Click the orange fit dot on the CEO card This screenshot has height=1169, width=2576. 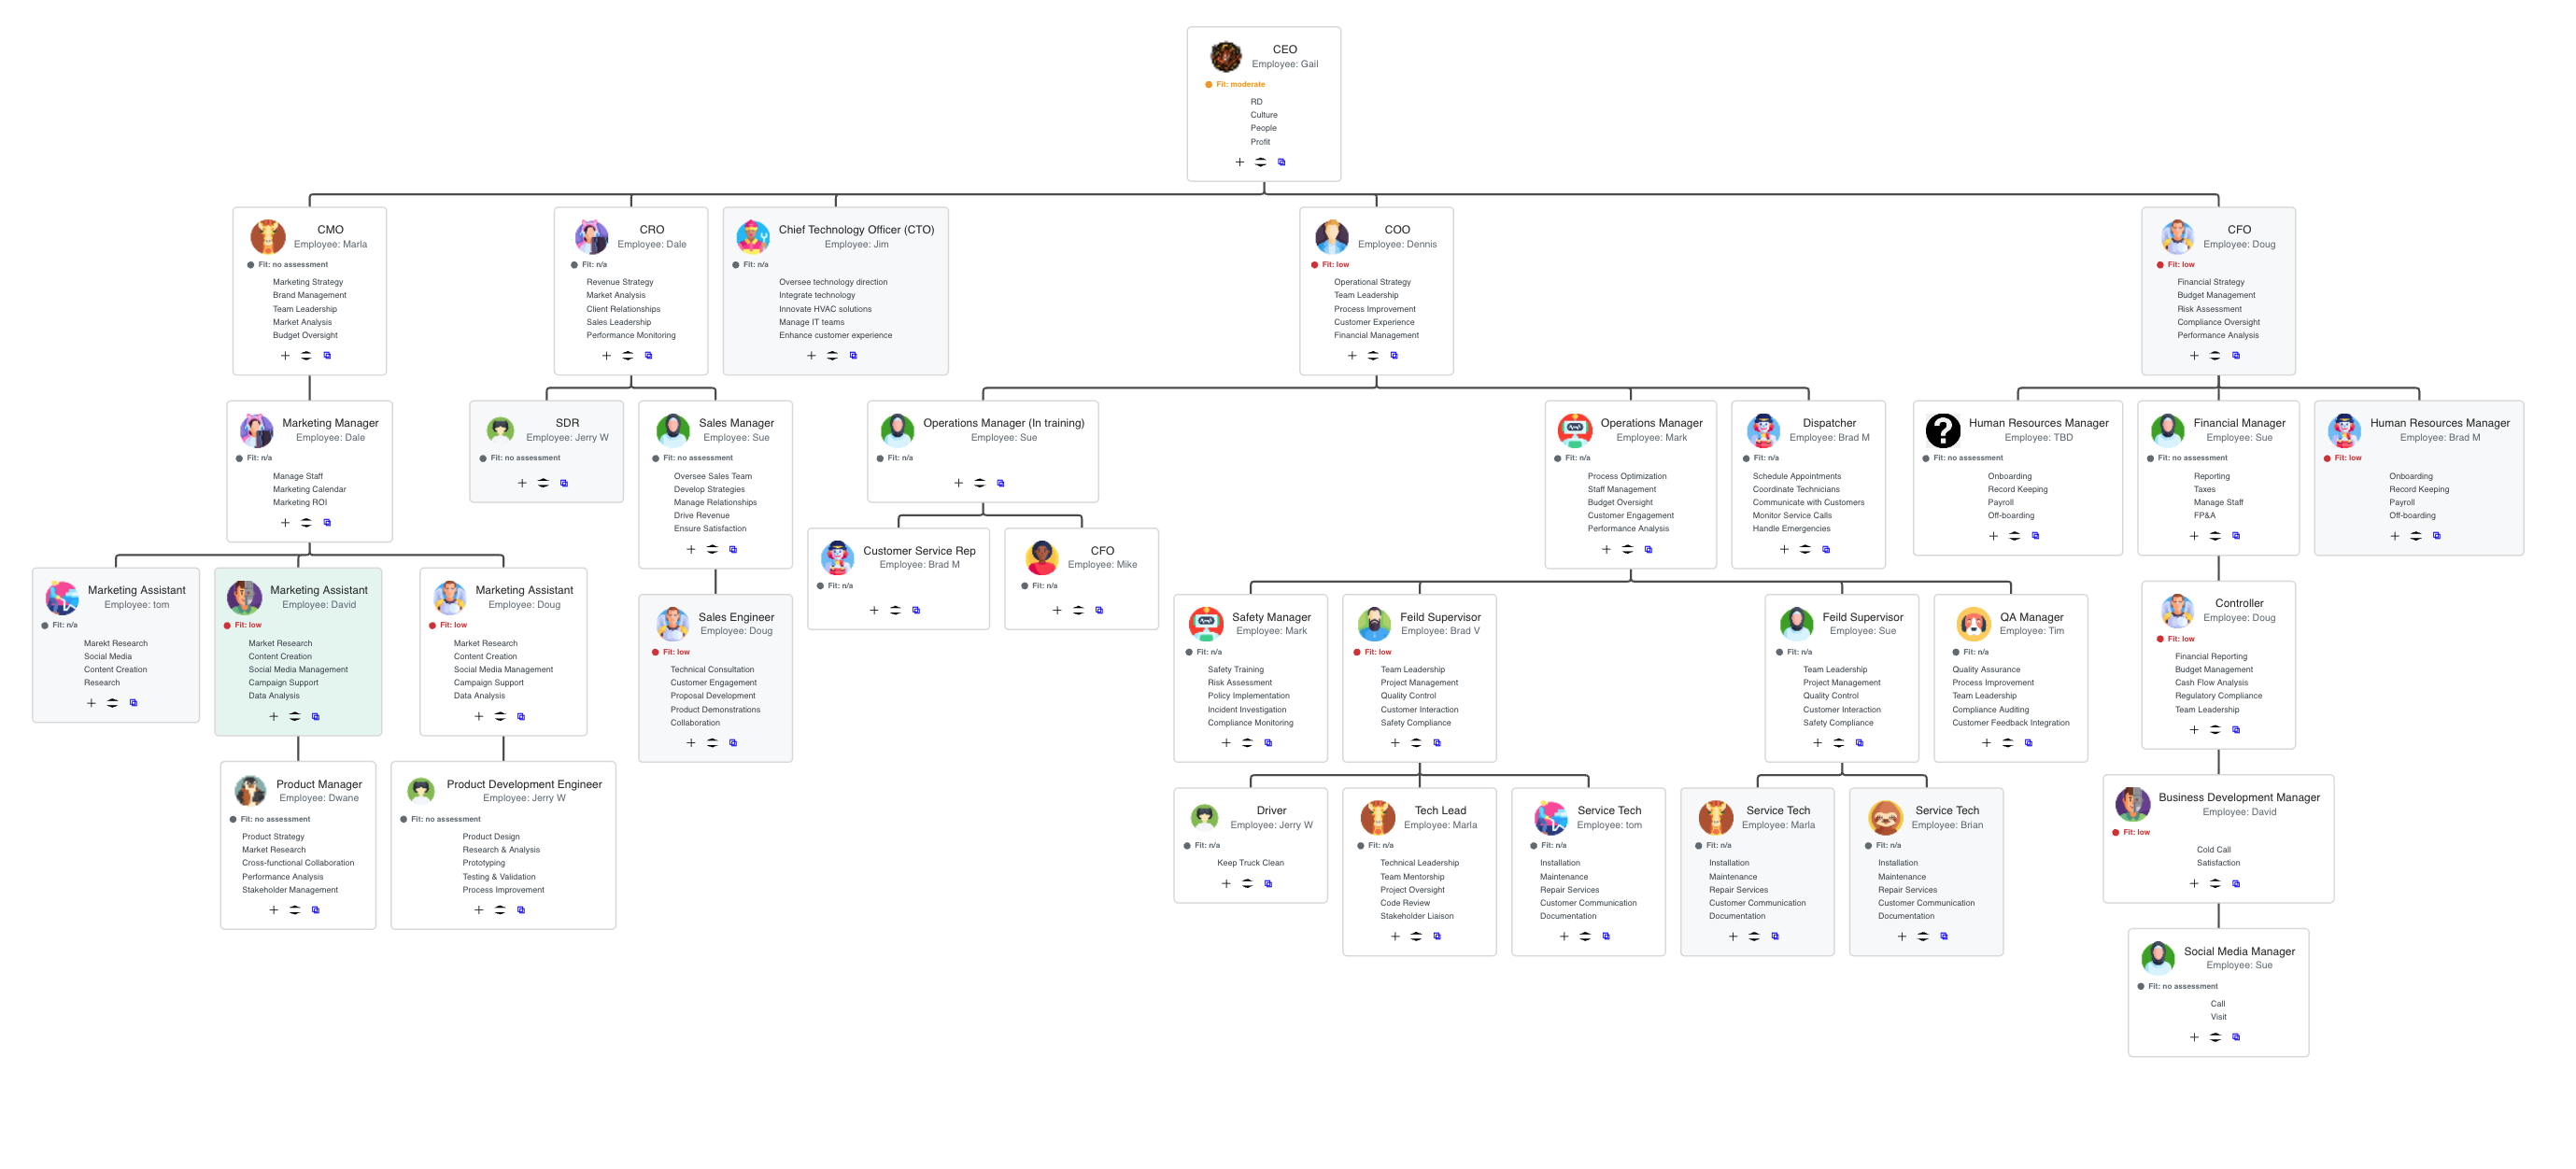1210,84
